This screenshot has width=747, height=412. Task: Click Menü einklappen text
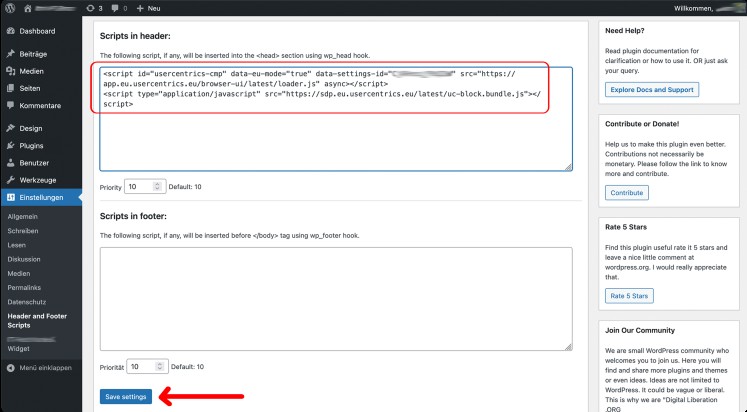pyautogui.click(x=46, y=368)
